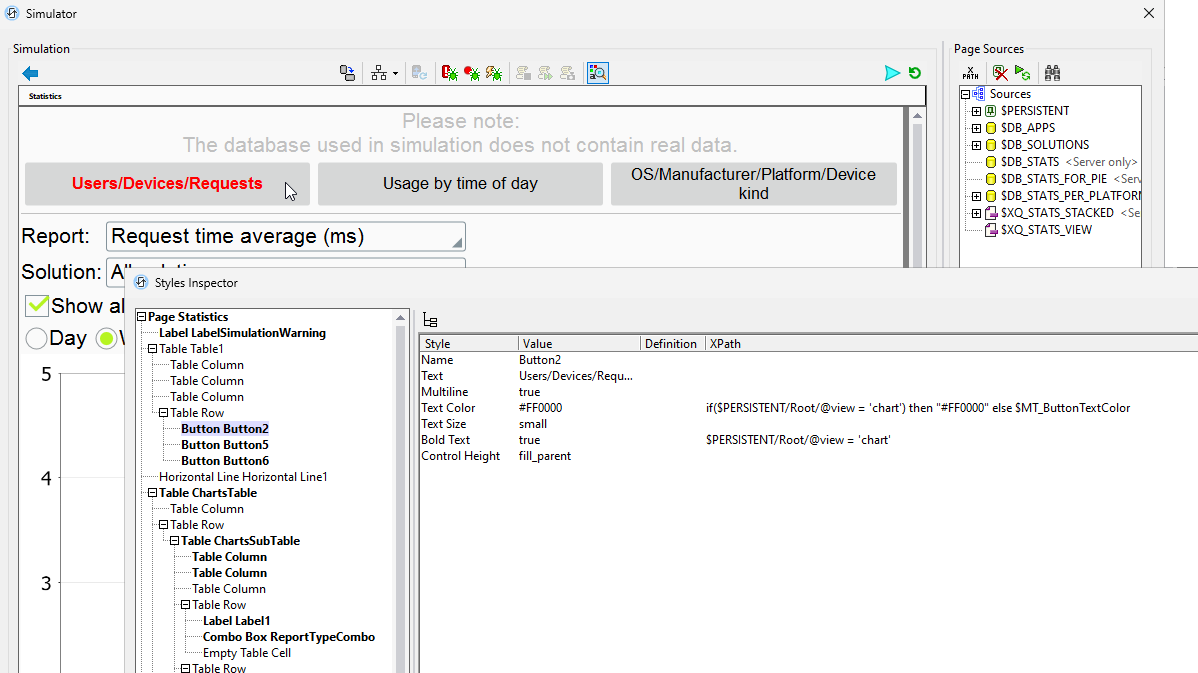Click the blue back arrow in Simulation
This screenshot has width=1198, height=673.
[x=29, y=72]
